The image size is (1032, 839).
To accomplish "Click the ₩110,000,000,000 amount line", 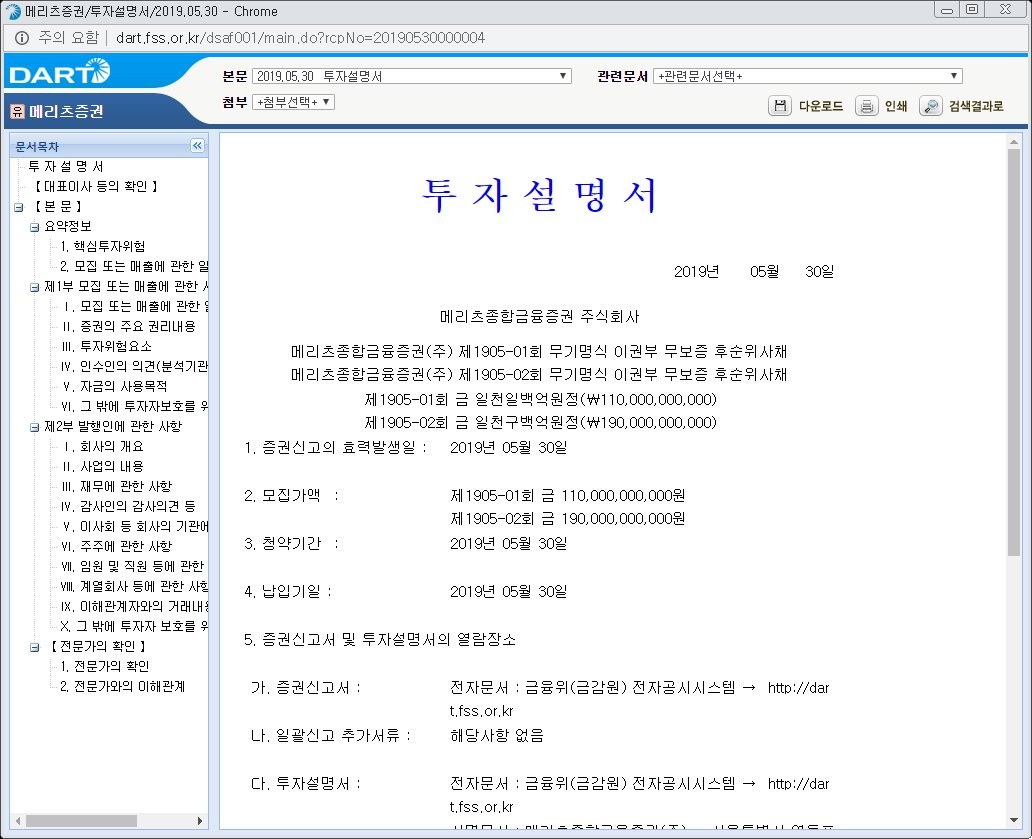I will point(540,399).
